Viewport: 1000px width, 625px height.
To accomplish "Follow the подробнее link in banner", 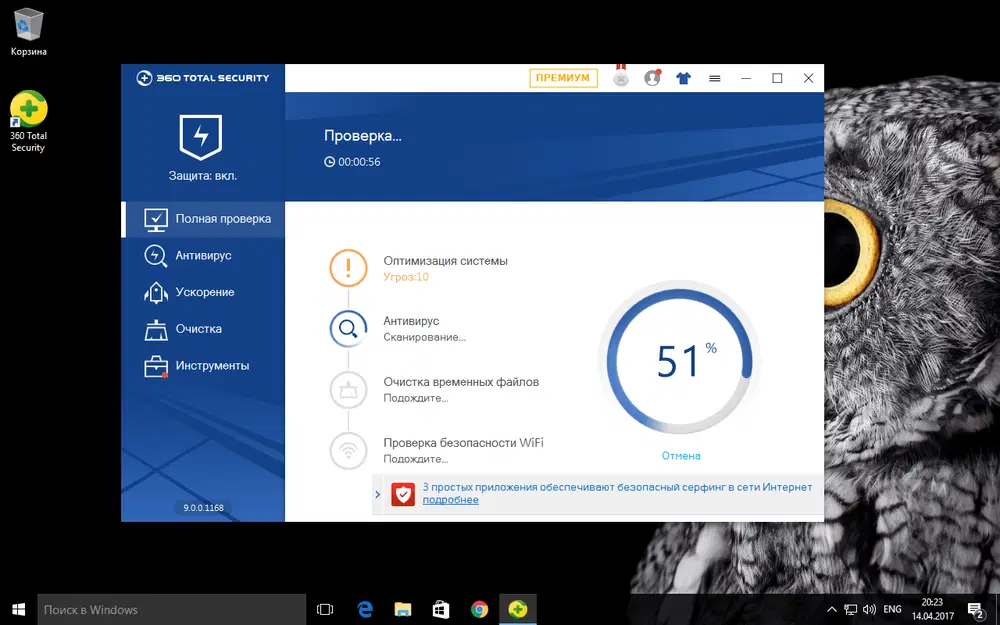I will (450, 500).
